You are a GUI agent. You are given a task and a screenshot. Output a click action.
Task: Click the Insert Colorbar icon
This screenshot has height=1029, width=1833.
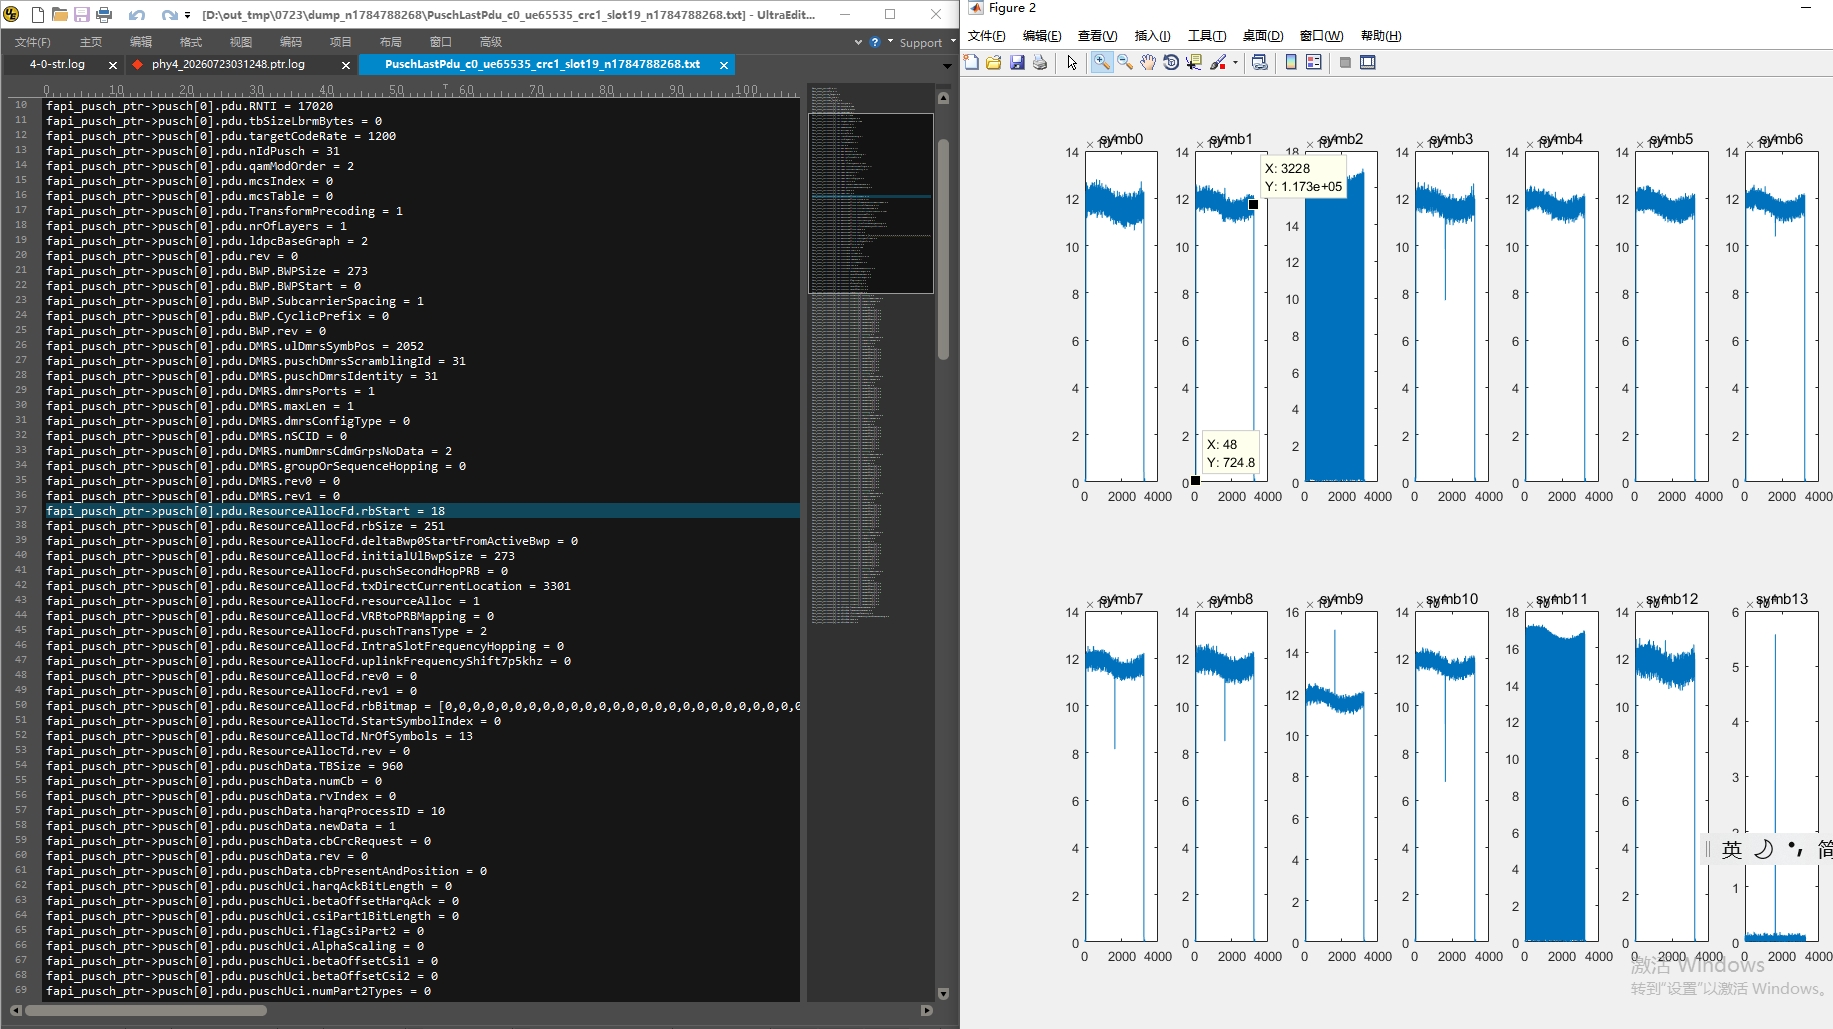pyautogui.click(x=1291, y=63)
